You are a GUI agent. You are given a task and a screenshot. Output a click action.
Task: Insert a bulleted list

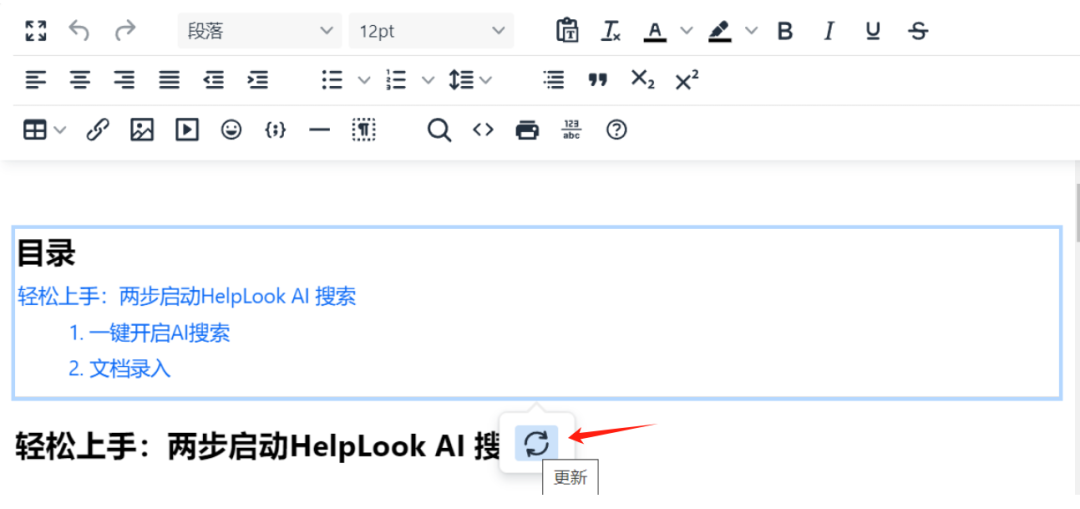[333, 80]
